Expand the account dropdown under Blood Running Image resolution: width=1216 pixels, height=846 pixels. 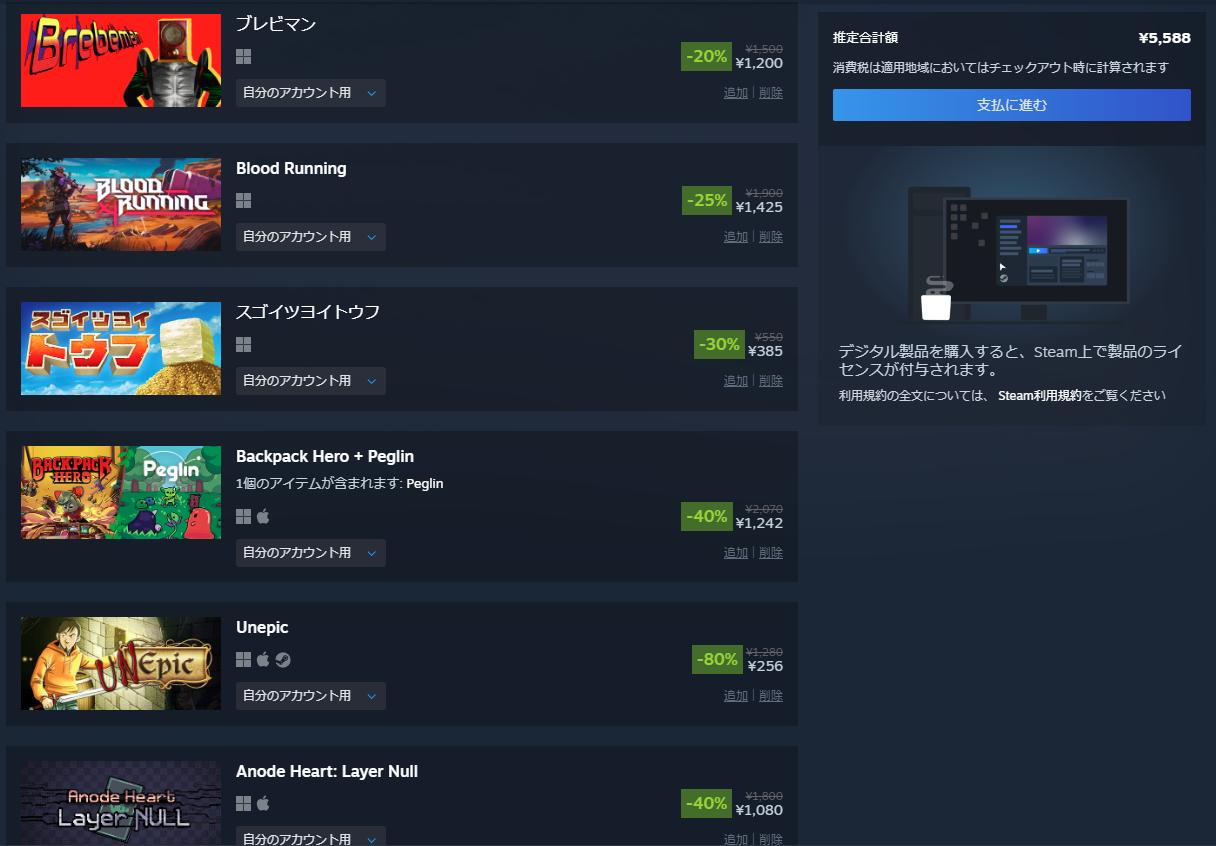tap(311, 237)
